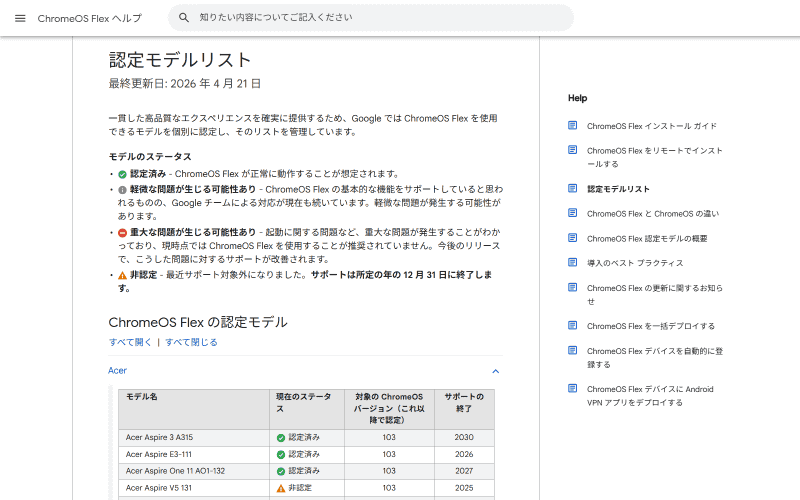Click gray info icon in 軽微な問題 legend
This screenshot has width=800, height=500.
click(122, 190)
